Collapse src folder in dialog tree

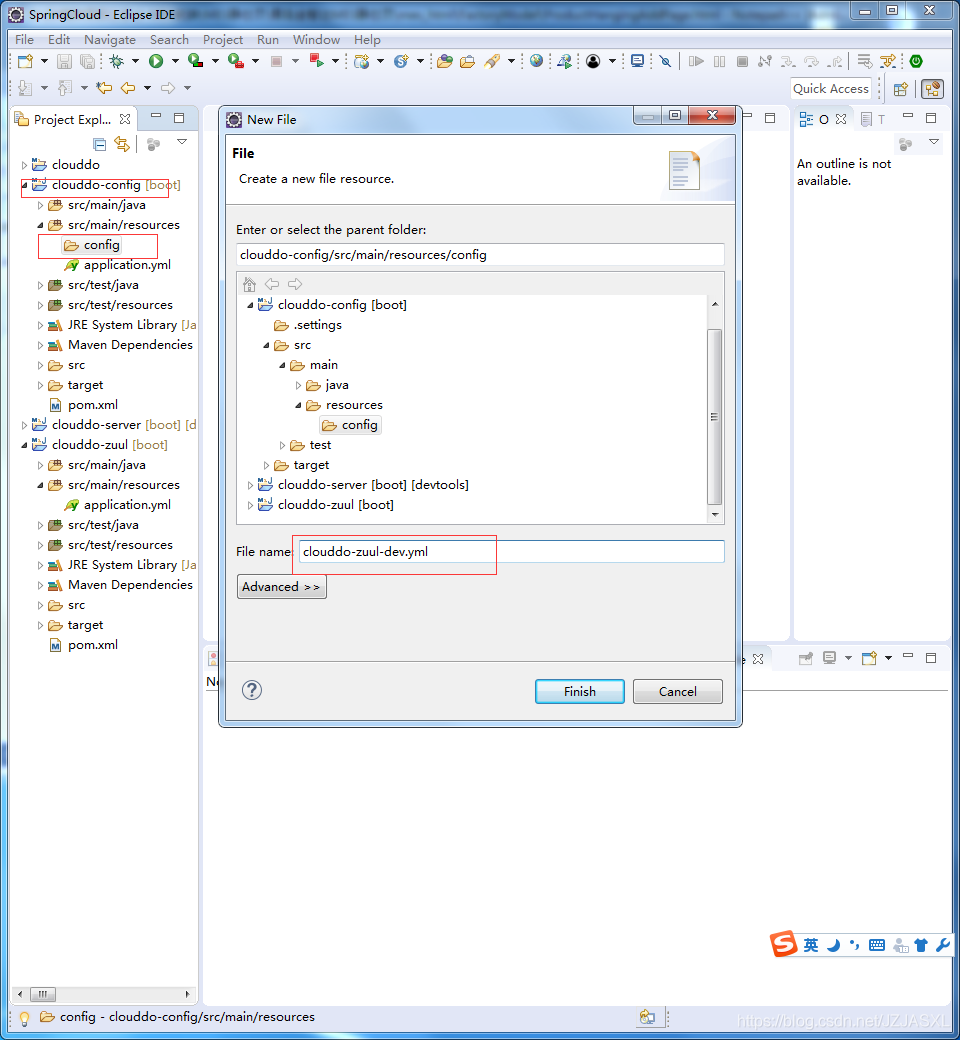click(266, 346)
